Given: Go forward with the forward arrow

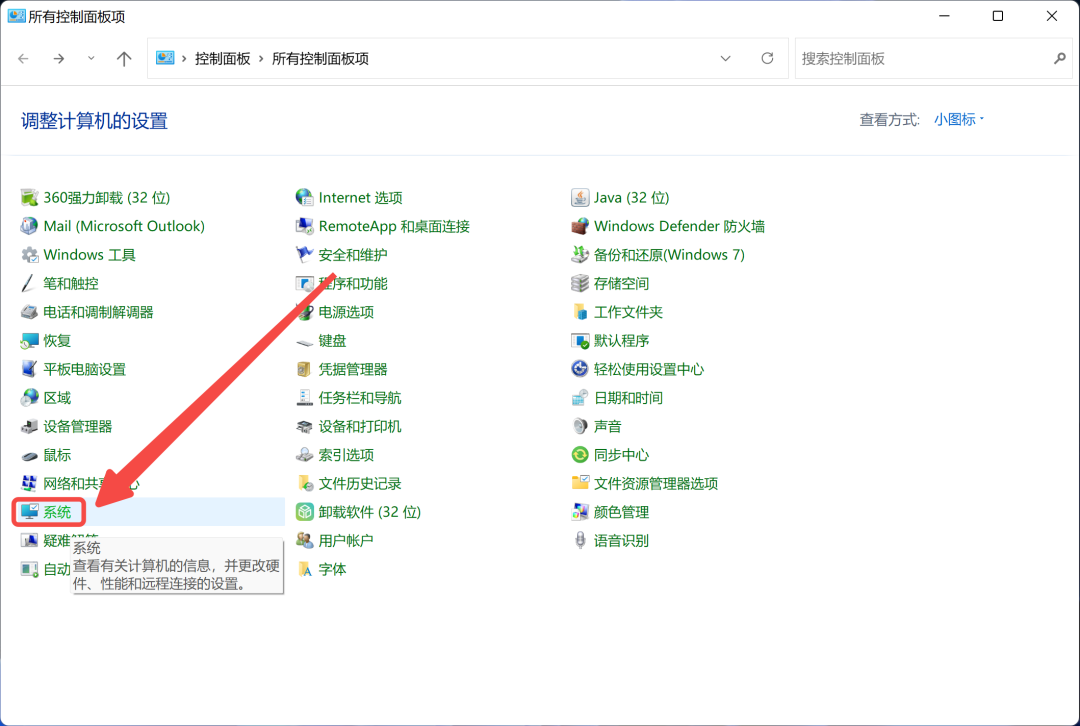Looking at the screenshot, I should (59, 59).
